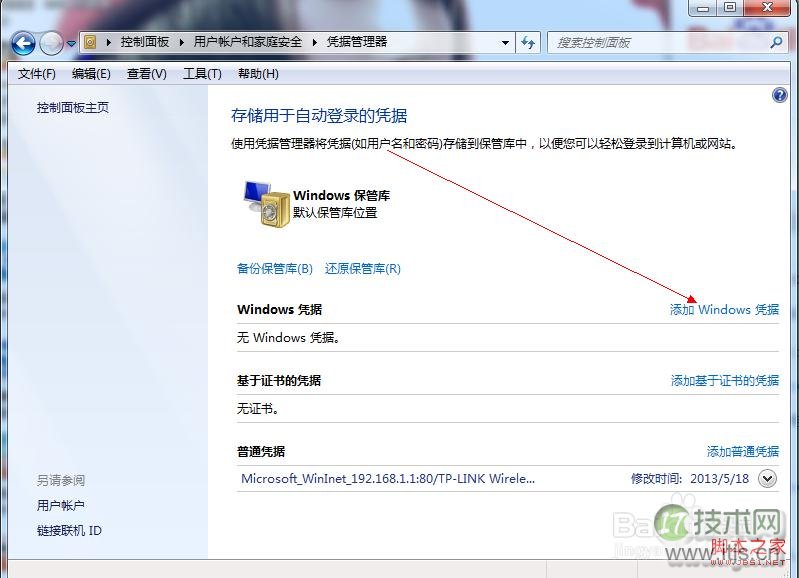This screenshot has height=578, width=799.
Task: Click the 基于证书的凭据 section heading
Action: (x=279, y=380)
